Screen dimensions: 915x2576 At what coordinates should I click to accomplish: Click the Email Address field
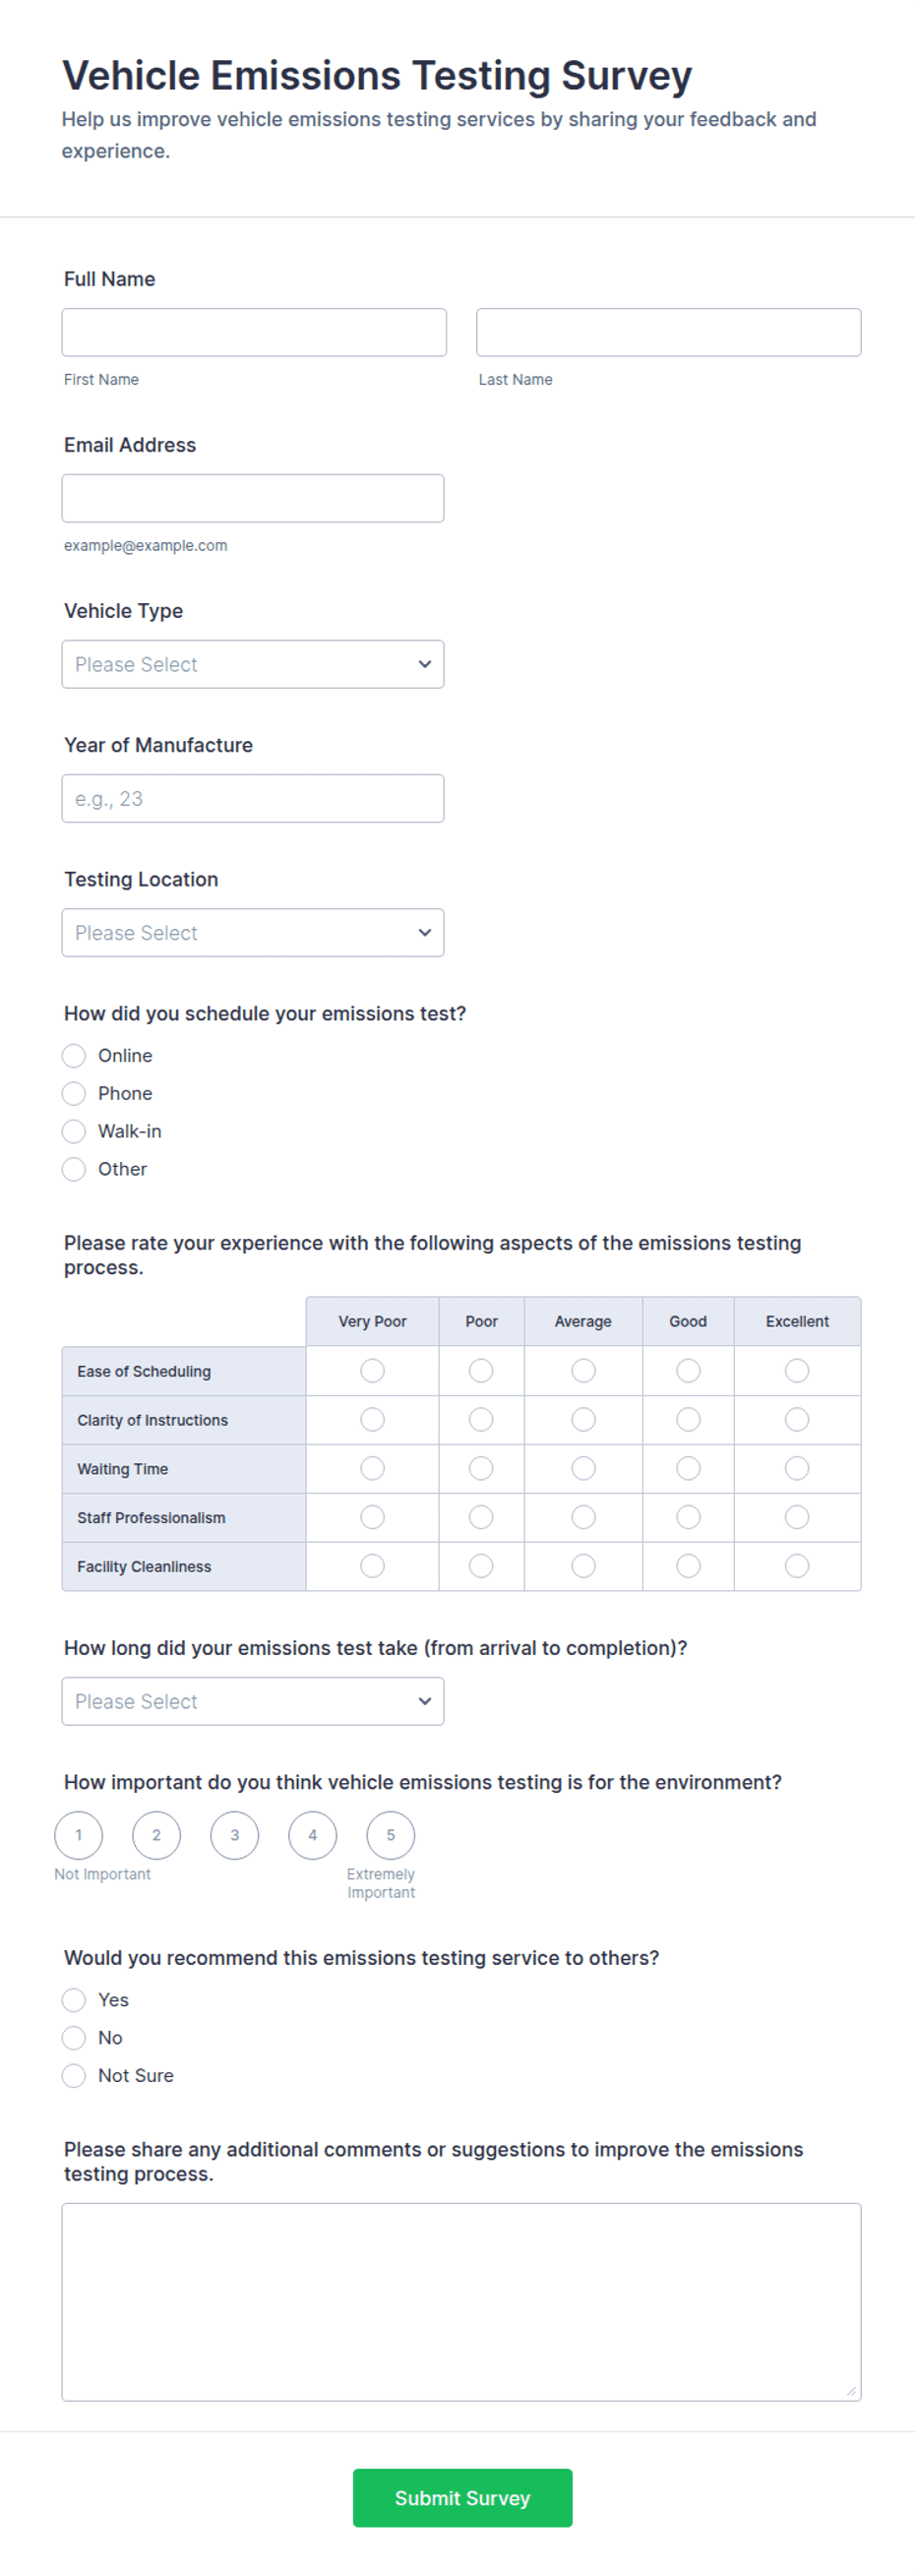pyautogui.click(x=253, y=498)
